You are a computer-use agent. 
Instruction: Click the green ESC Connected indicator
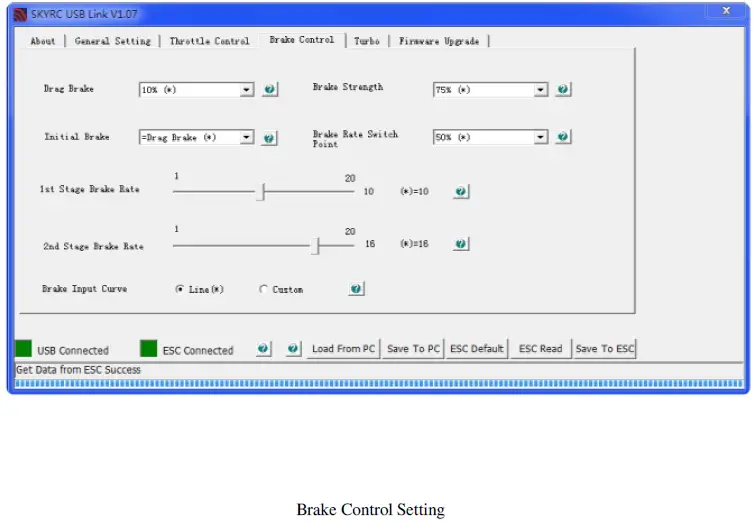point(149,349)
